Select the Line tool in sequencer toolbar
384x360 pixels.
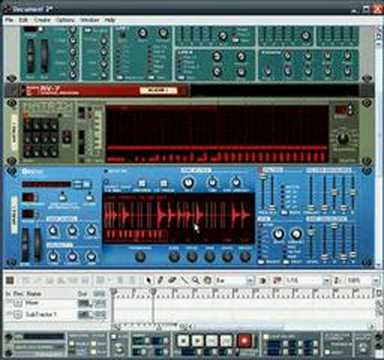coord(184,280)
